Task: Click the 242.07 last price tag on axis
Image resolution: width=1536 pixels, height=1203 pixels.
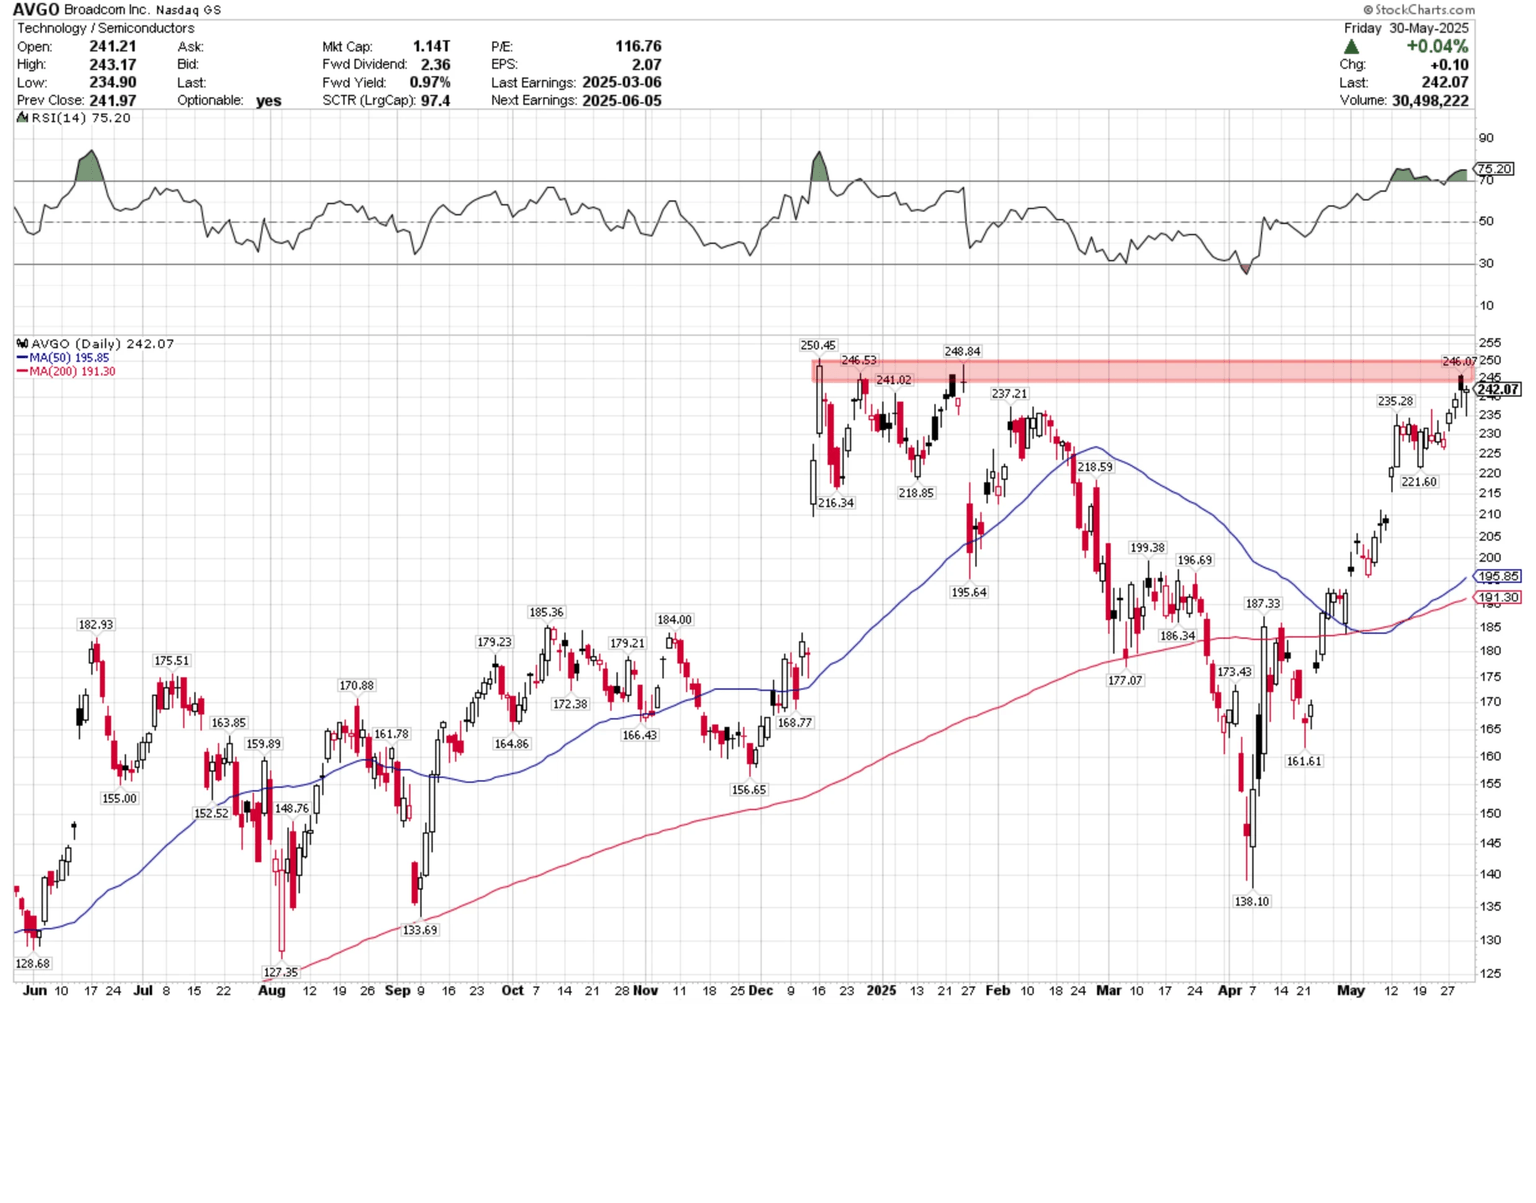Action: pyautogui.click(x=1498, y=390)
